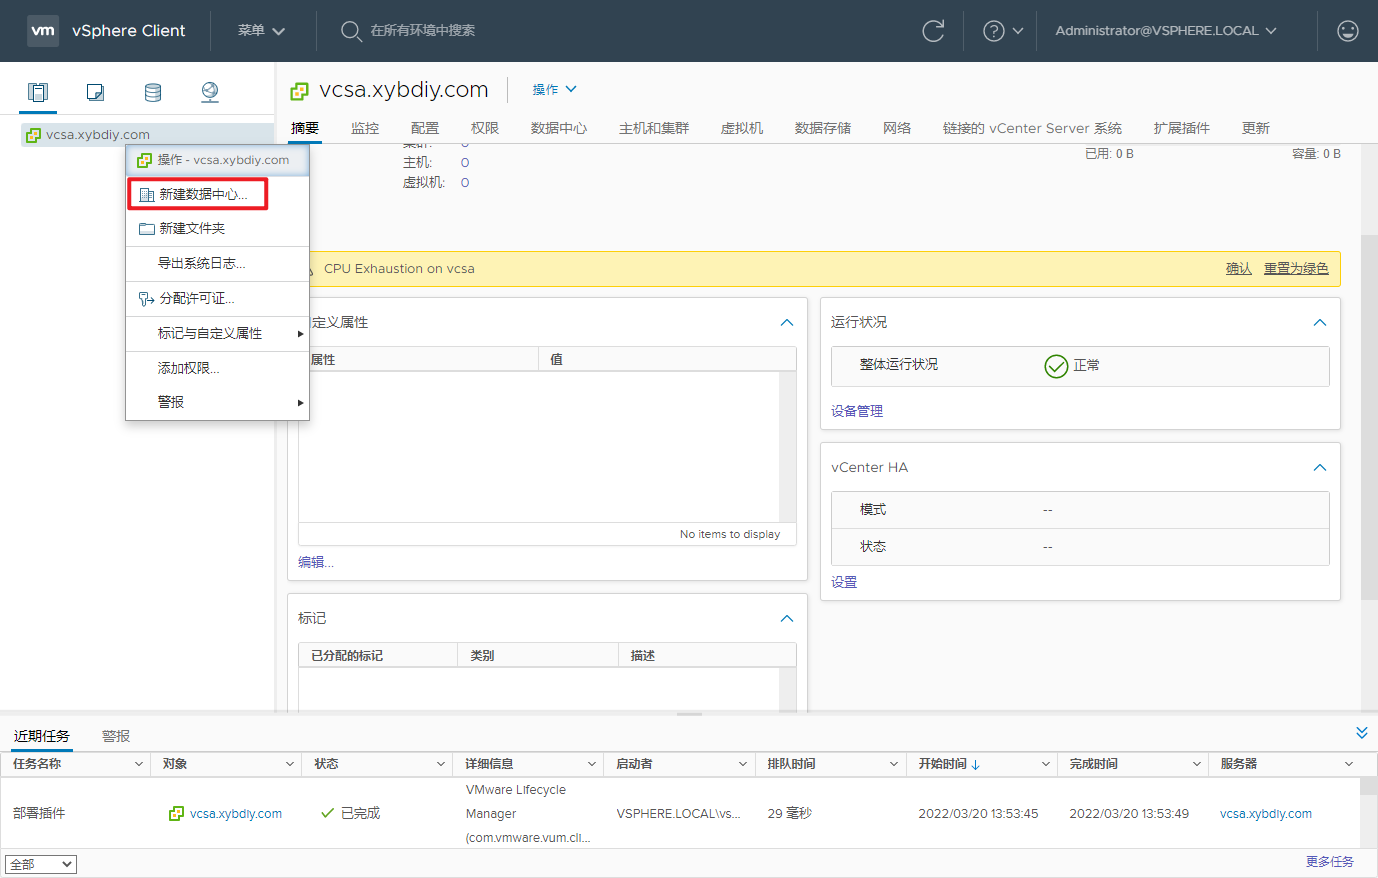Click the feedback smiley icon

tap(1347, 31)
